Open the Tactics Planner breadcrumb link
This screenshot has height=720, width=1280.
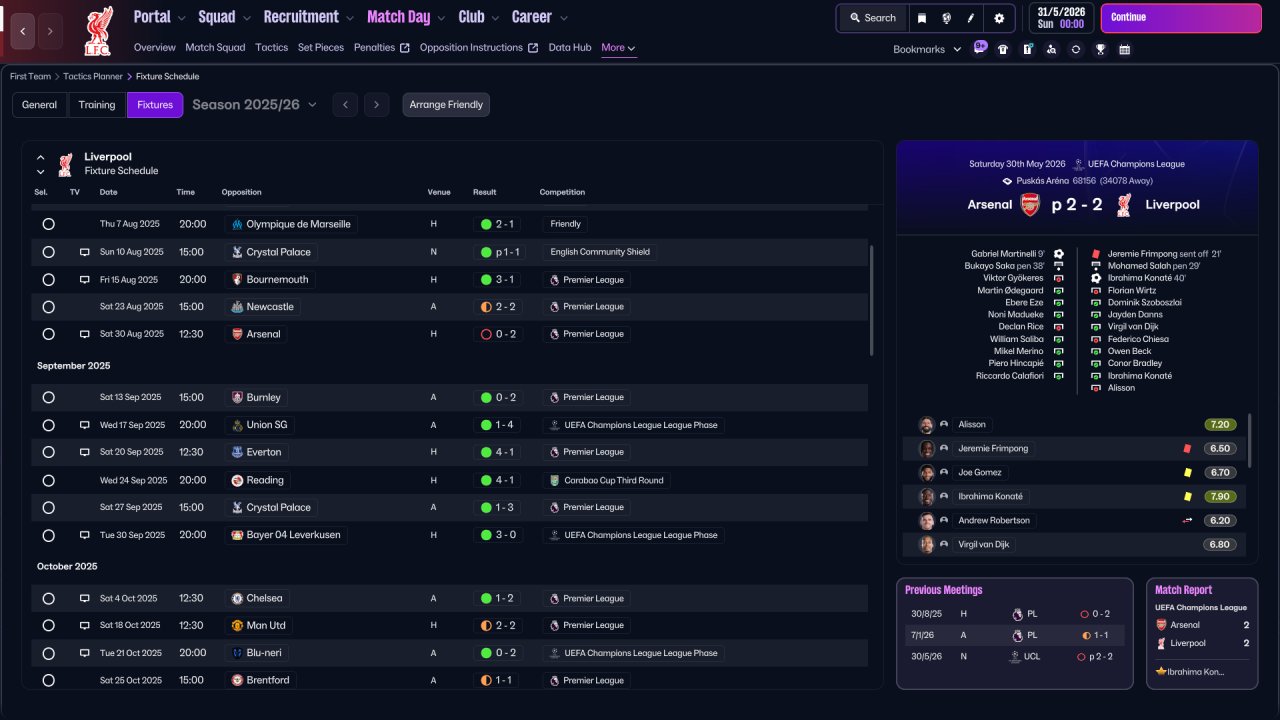[93, 76]
